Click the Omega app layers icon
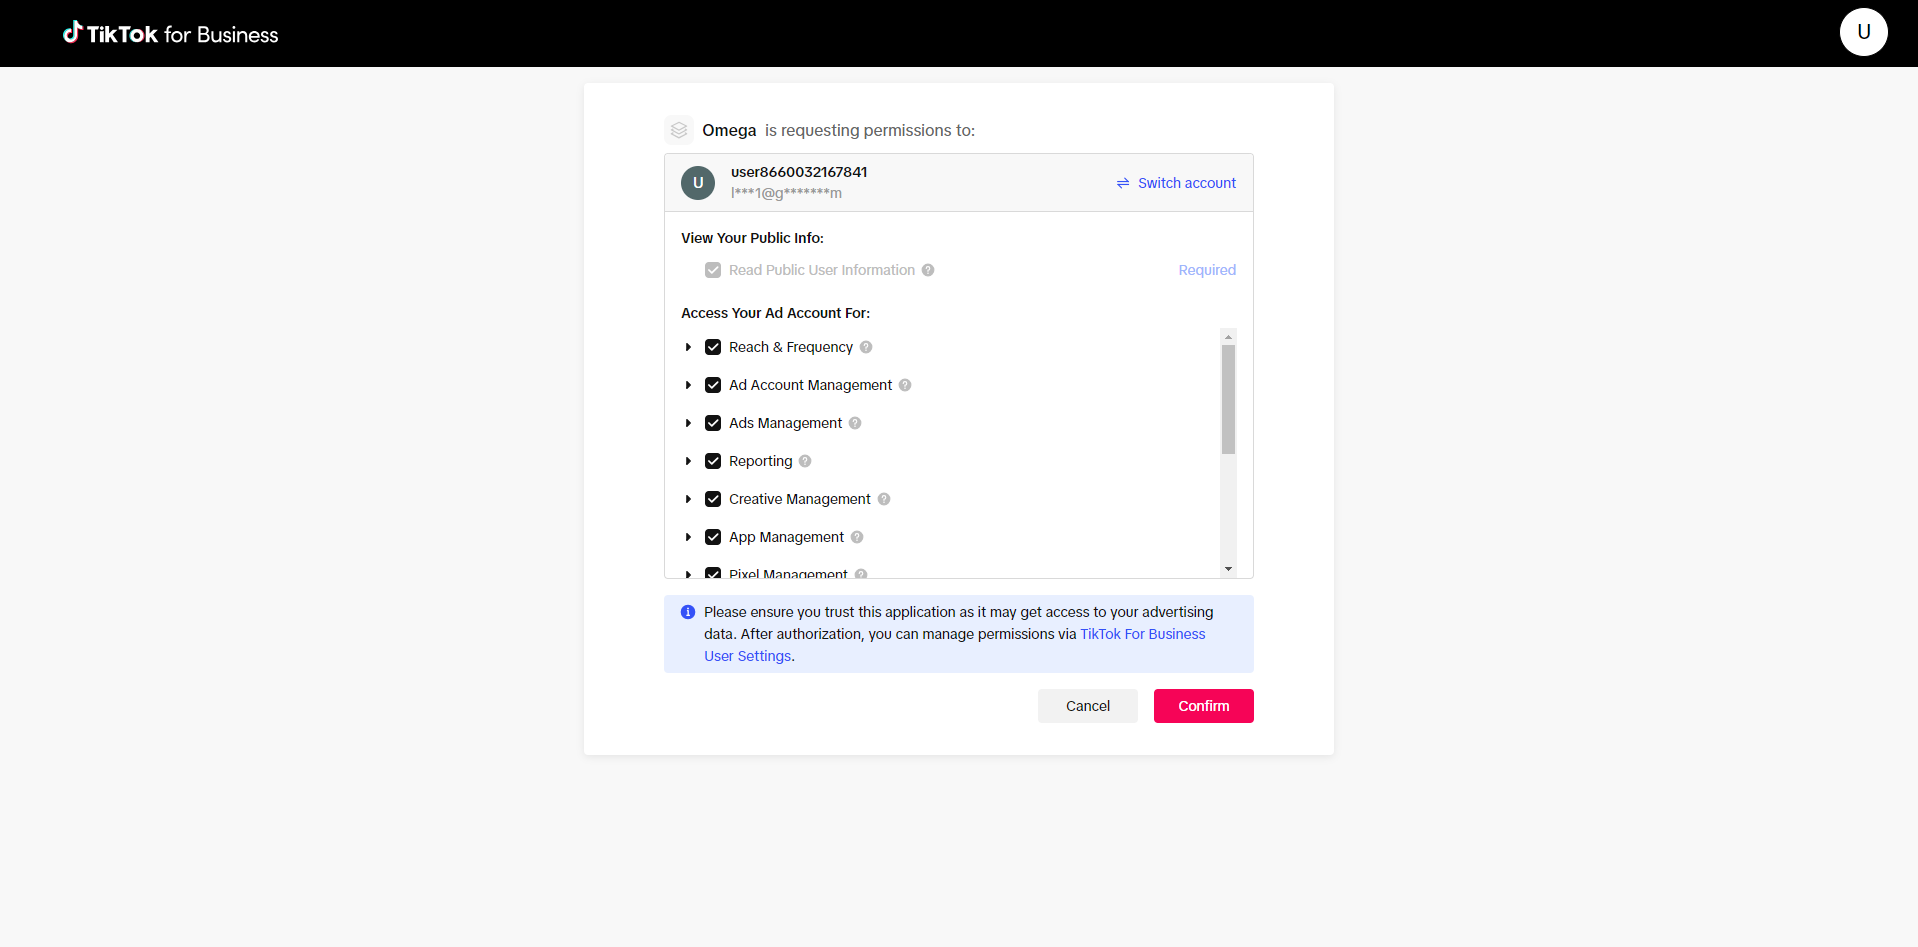This screenshot has height=947, width=1918. (x=679, y=130)
